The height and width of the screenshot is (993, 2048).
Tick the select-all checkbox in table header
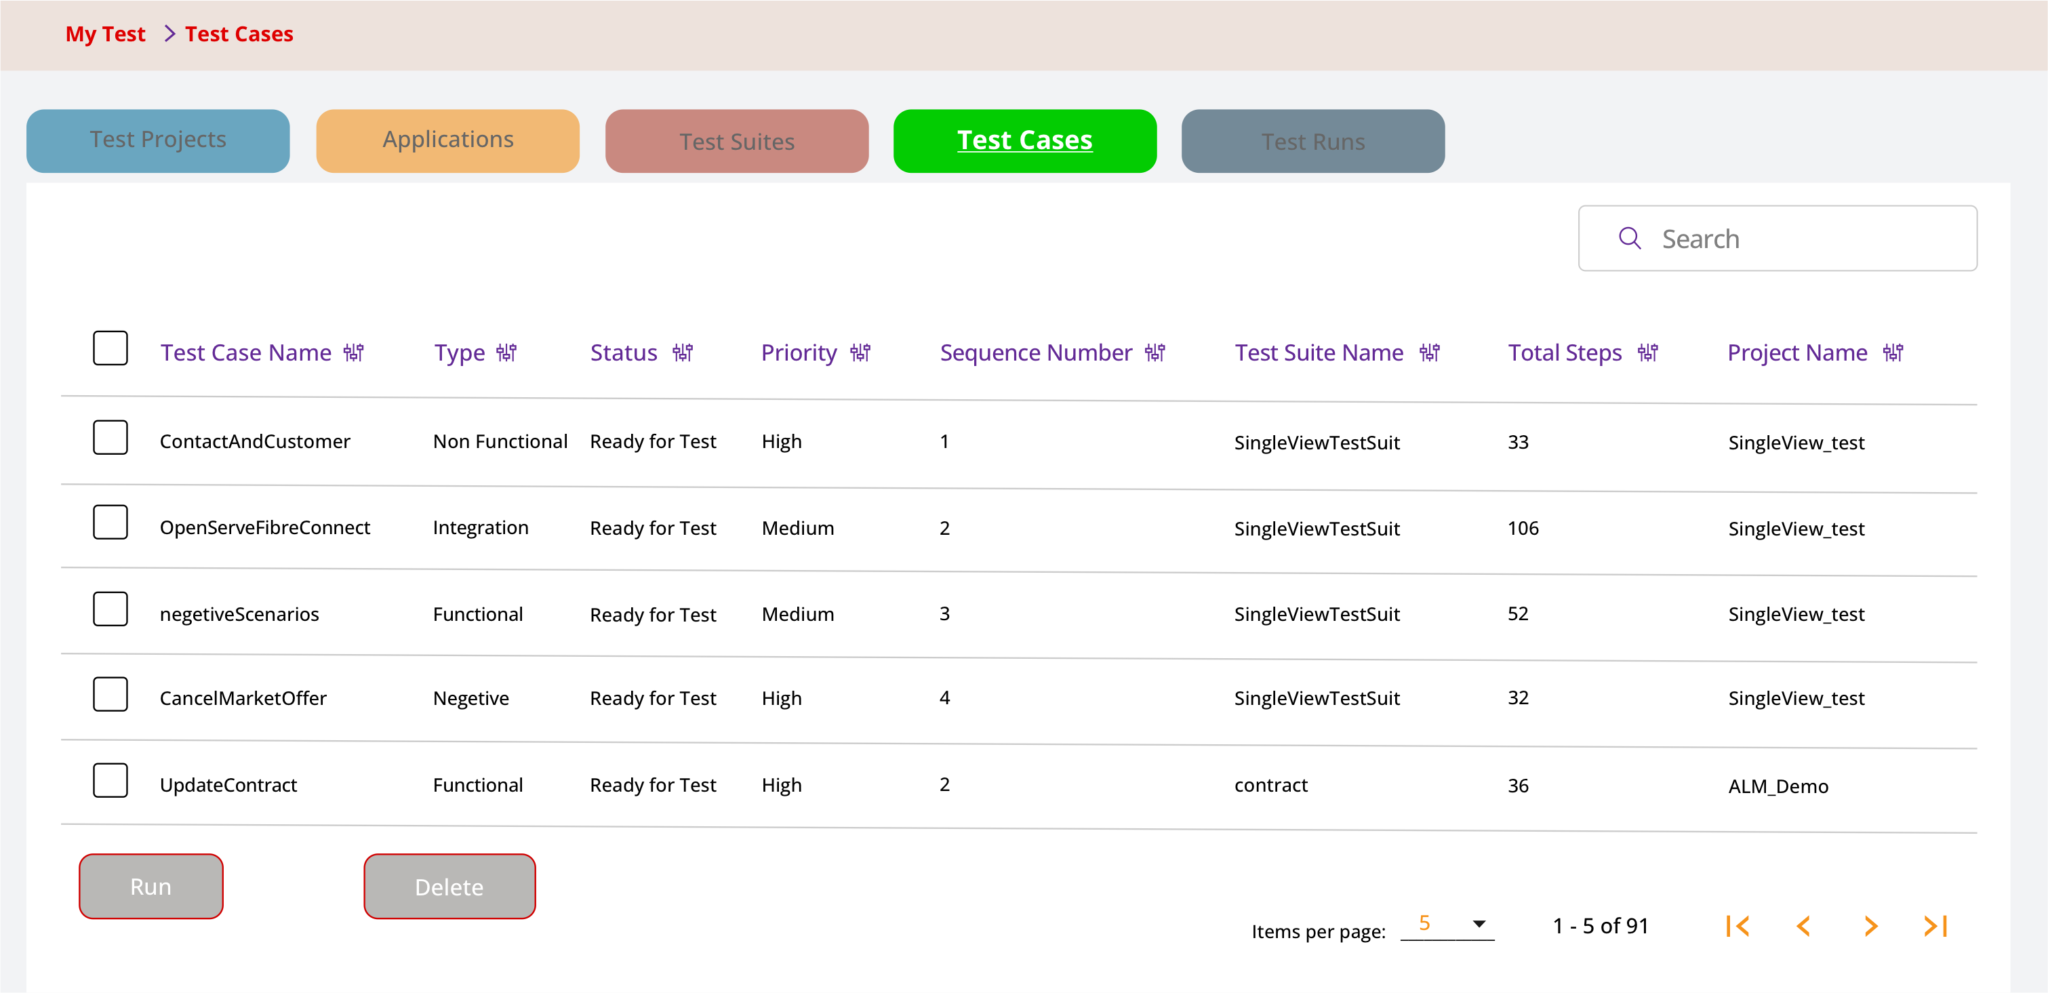click(x=110, y=348)
